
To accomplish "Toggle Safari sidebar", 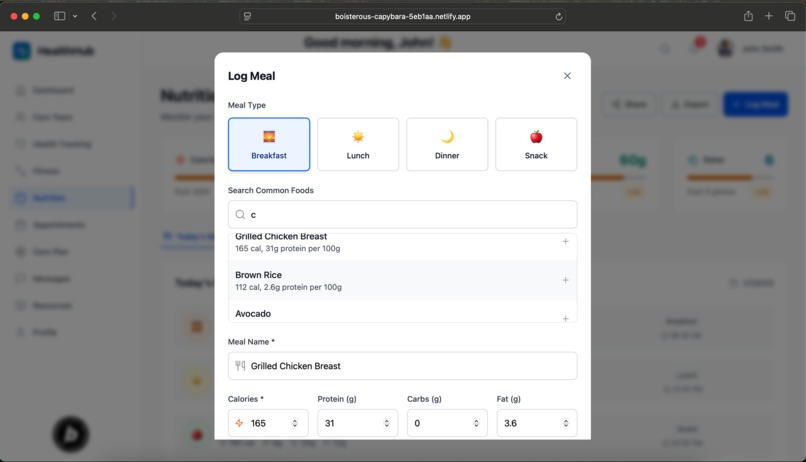I will (x=60, y=16).
